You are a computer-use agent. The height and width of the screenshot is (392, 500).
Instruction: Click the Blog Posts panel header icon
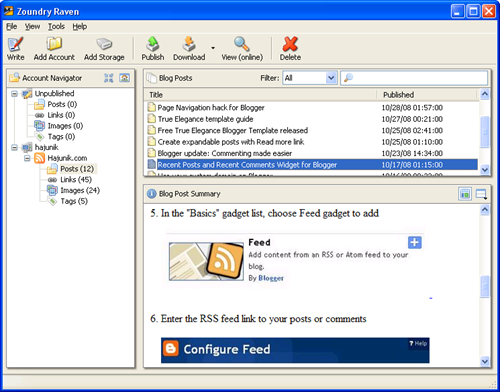pyautogui.click(x=152, y=78)
